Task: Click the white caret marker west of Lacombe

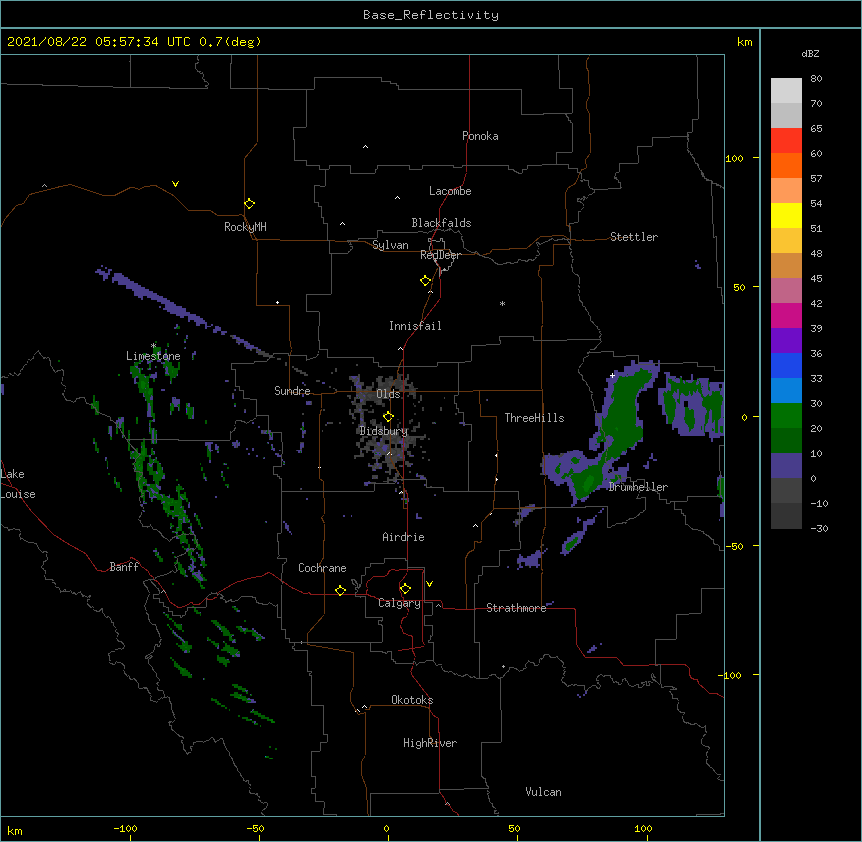Action: [x=397, y=198]
